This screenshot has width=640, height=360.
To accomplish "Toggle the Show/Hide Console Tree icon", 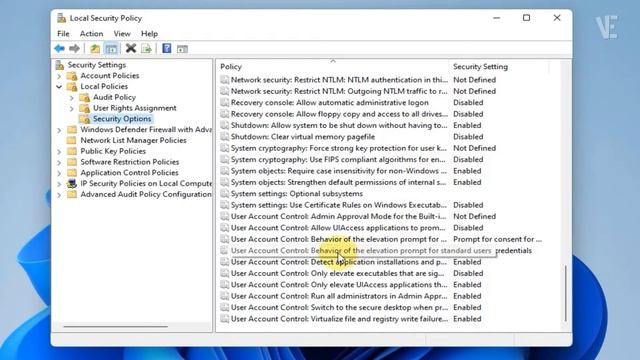I will [x=111, y=49].
